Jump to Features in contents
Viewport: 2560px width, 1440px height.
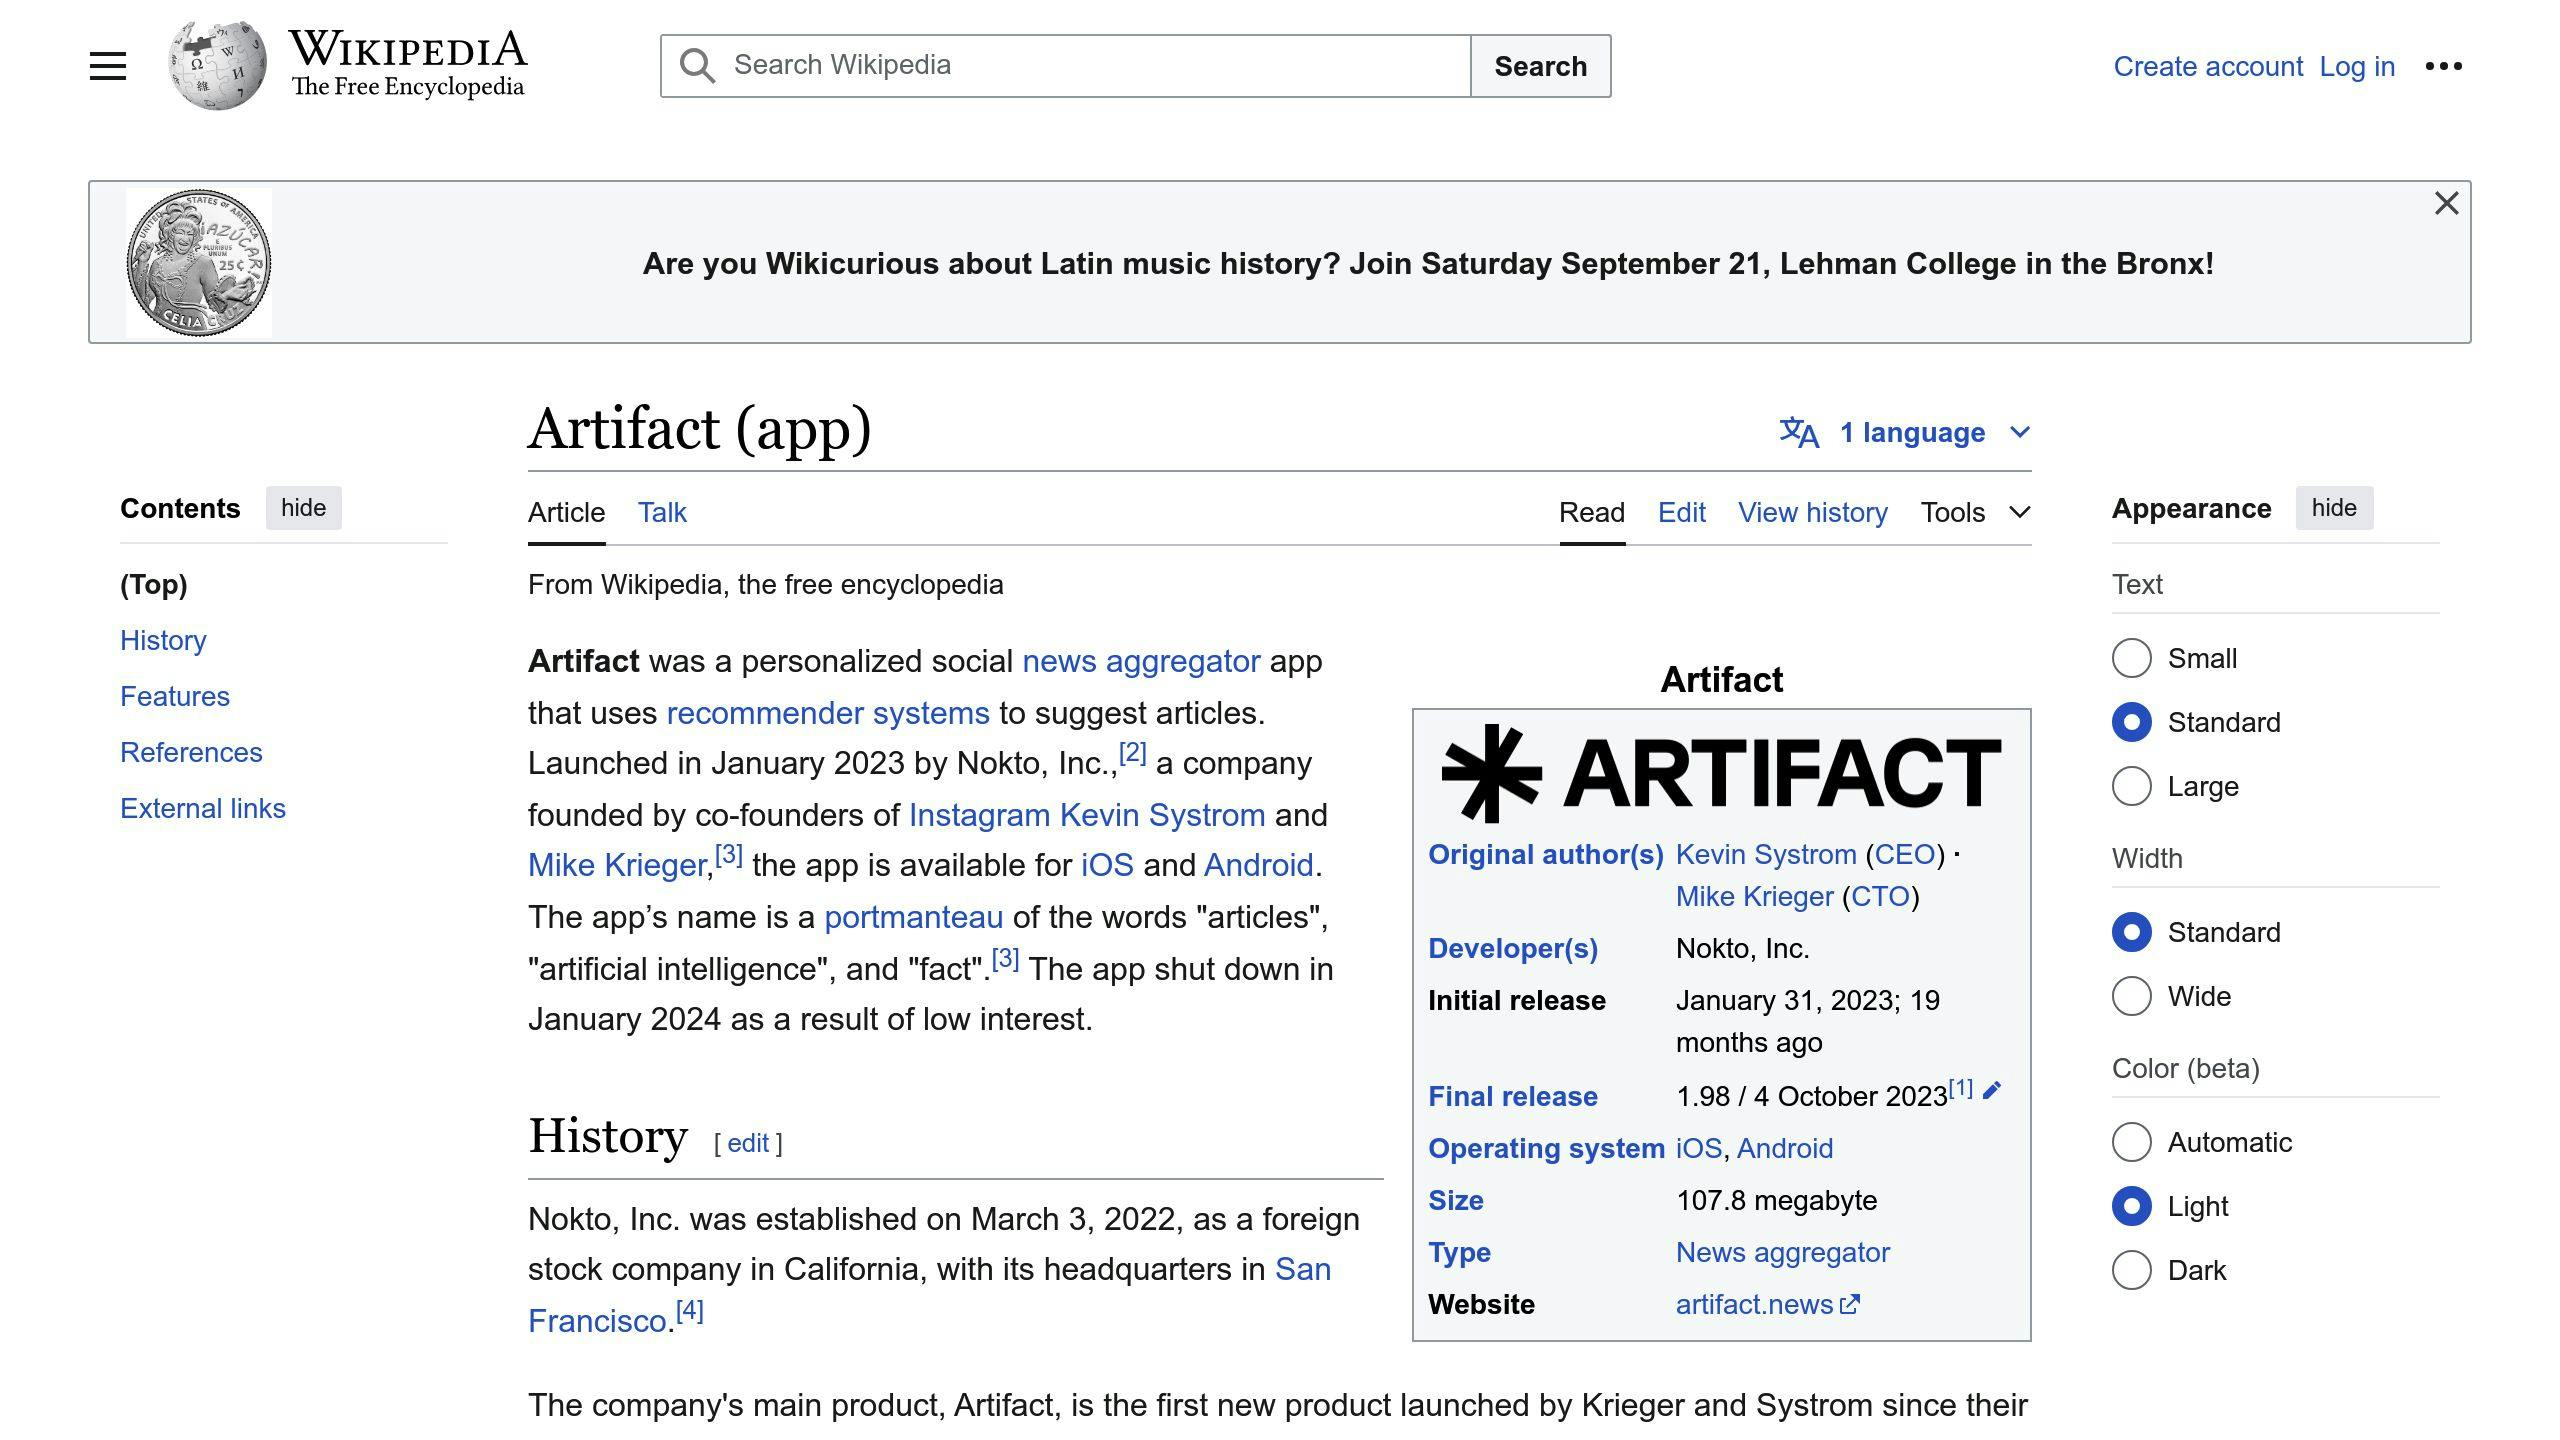(x=175, y=696)
